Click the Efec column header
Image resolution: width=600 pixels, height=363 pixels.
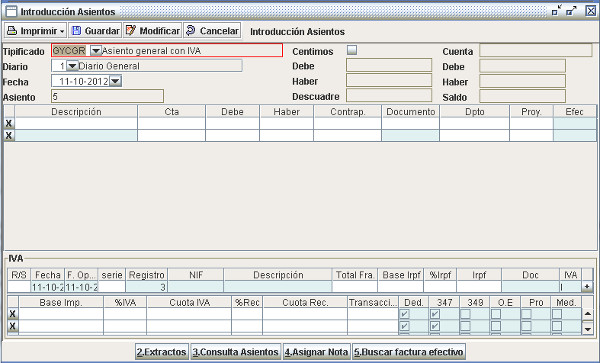(x=575, y=112)
